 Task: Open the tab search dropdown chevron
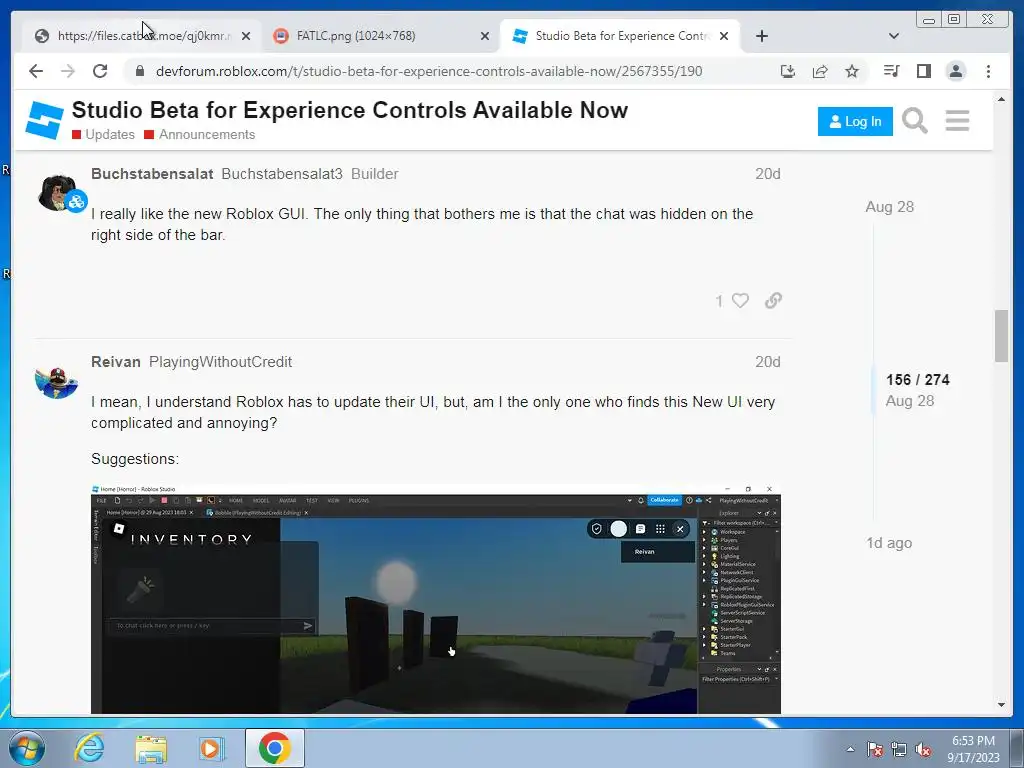pyautogui.click(x=894, y=36)
